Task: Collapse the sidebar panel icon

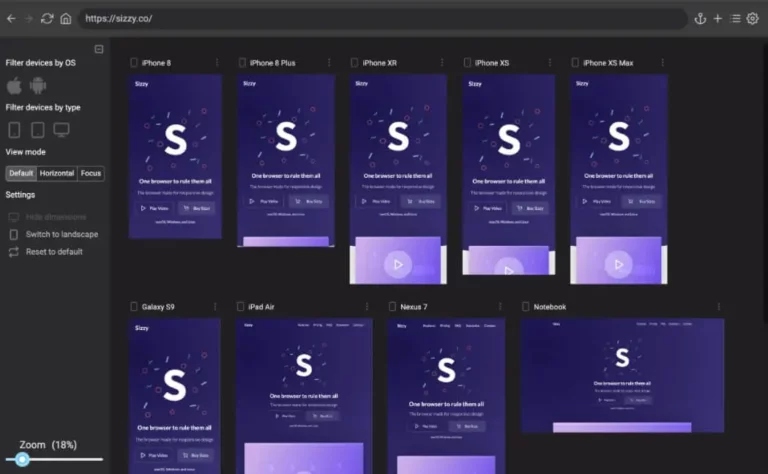Action: click(x=99, y=49)
